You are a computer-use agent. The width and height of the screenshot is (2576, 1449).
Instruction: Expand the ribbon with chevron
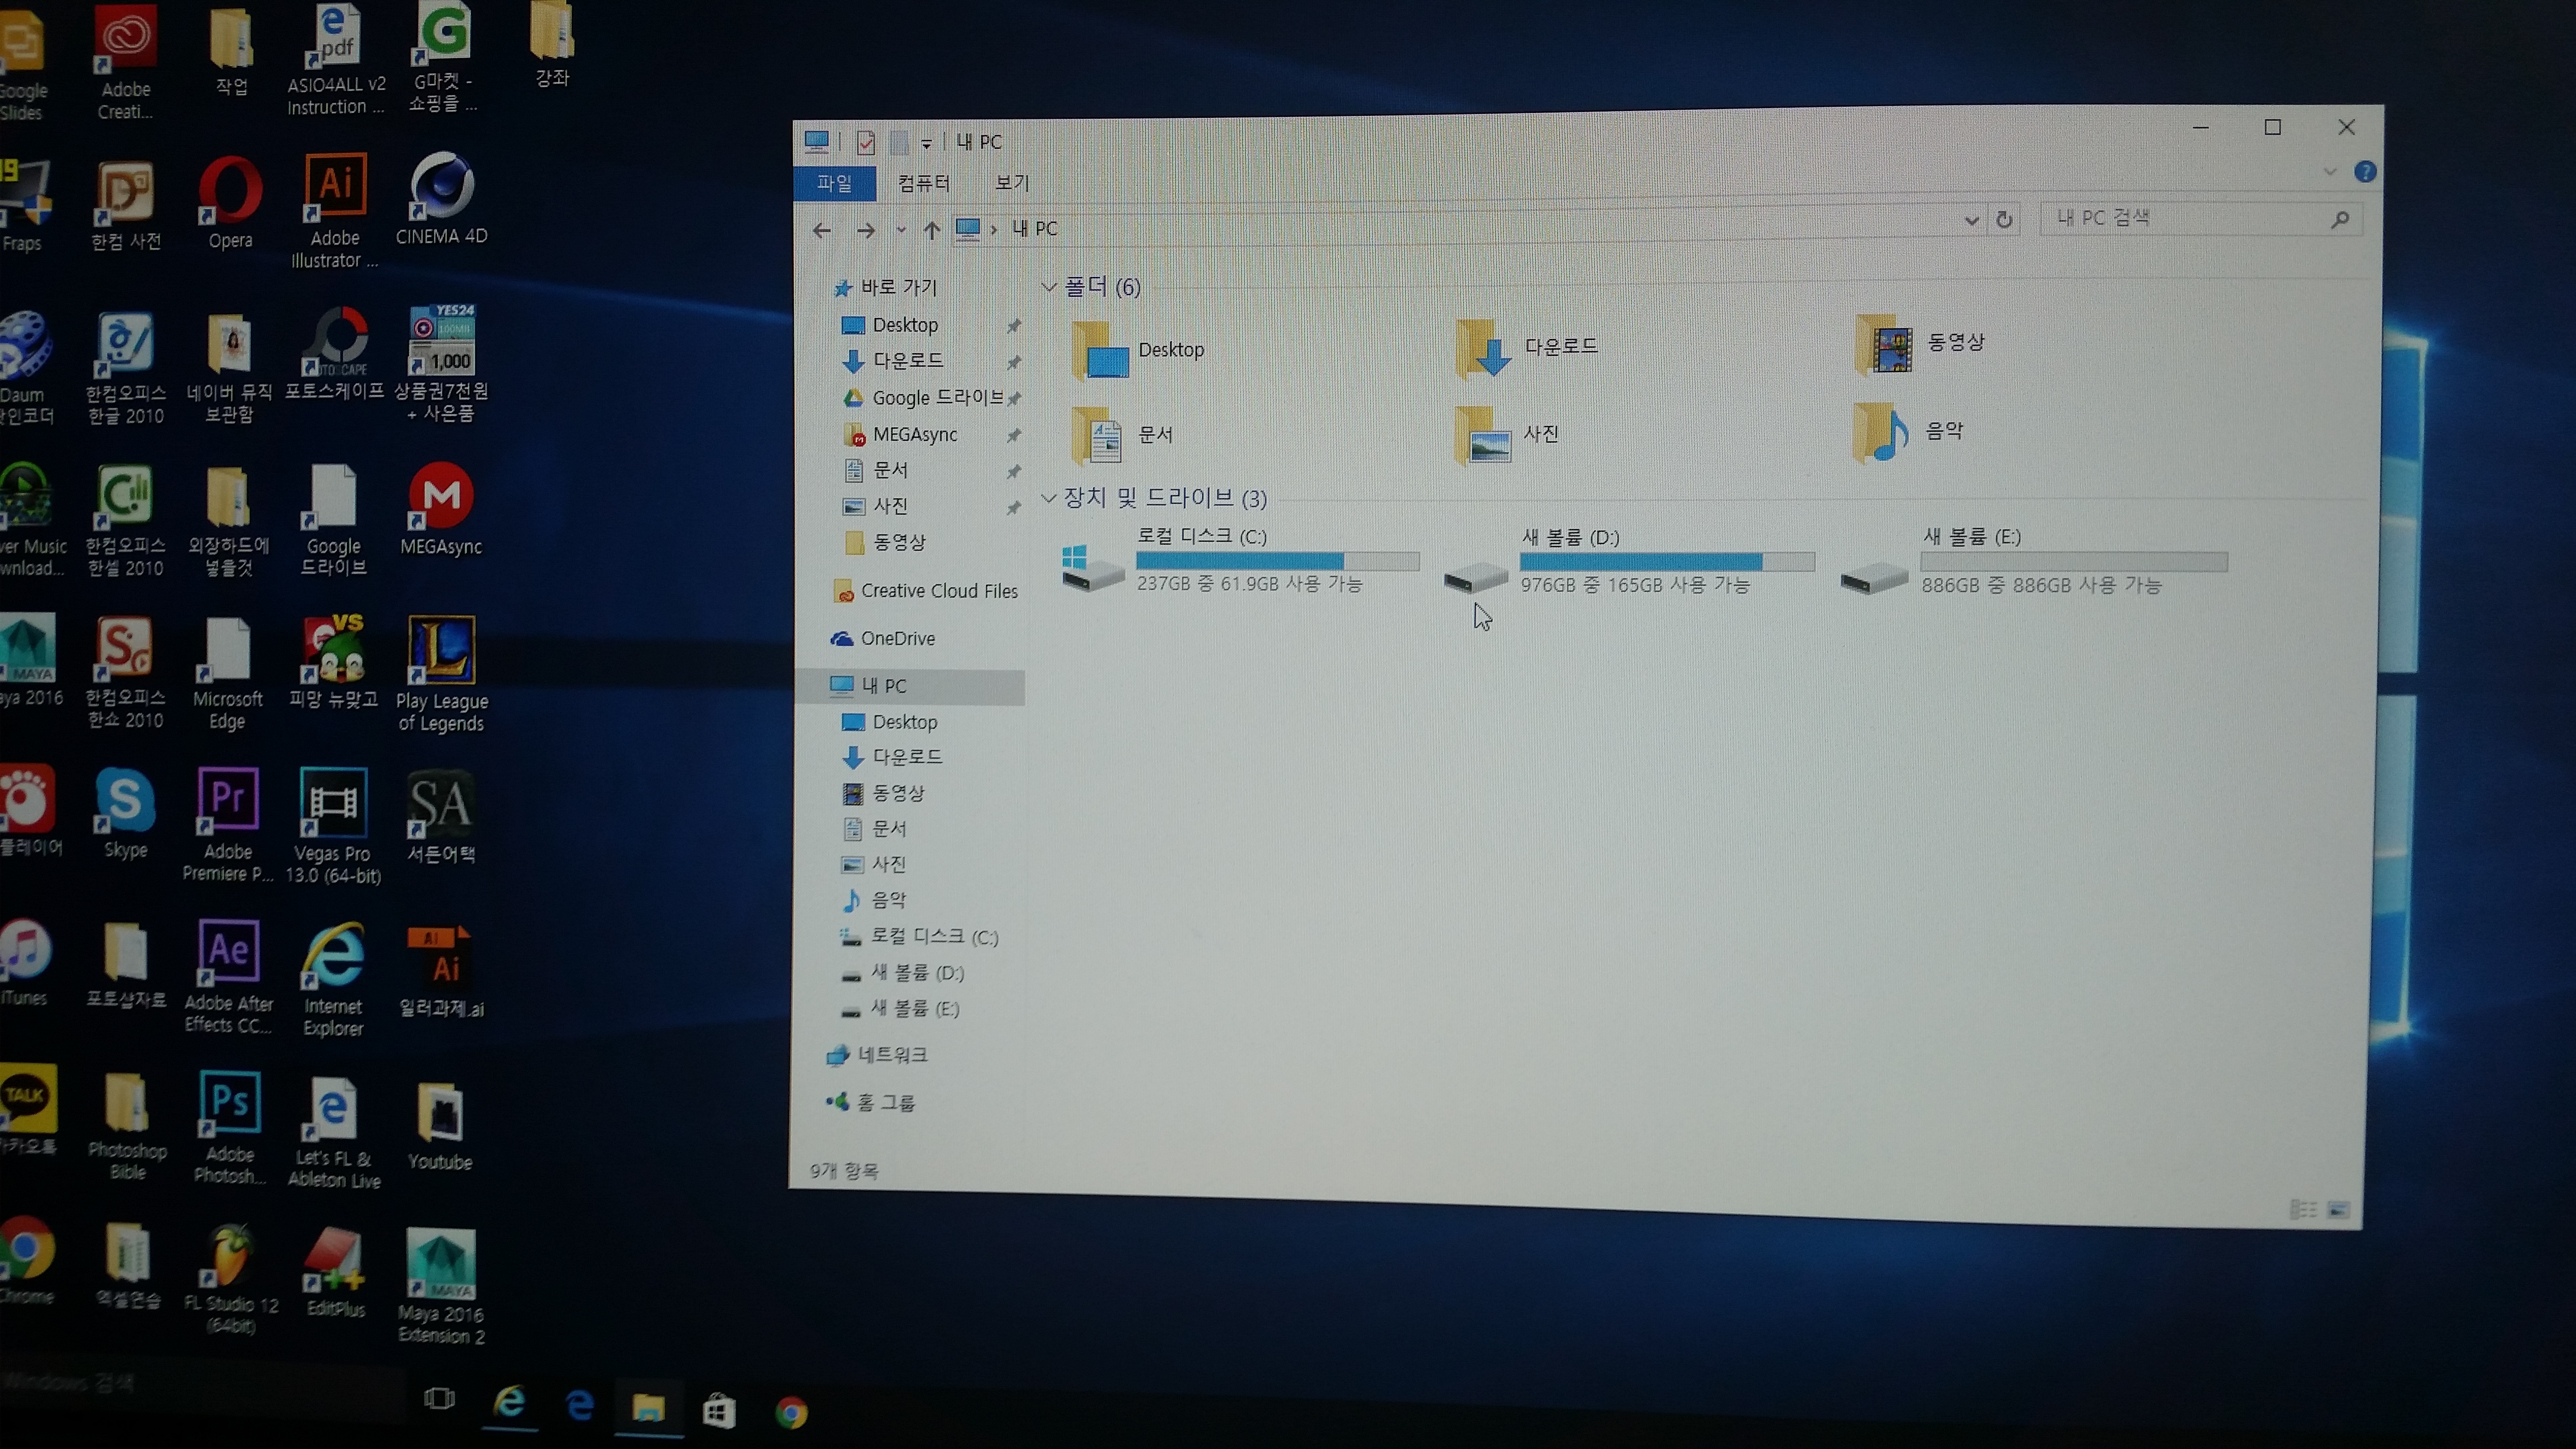pyautogui.click(x=2329, y=172)
